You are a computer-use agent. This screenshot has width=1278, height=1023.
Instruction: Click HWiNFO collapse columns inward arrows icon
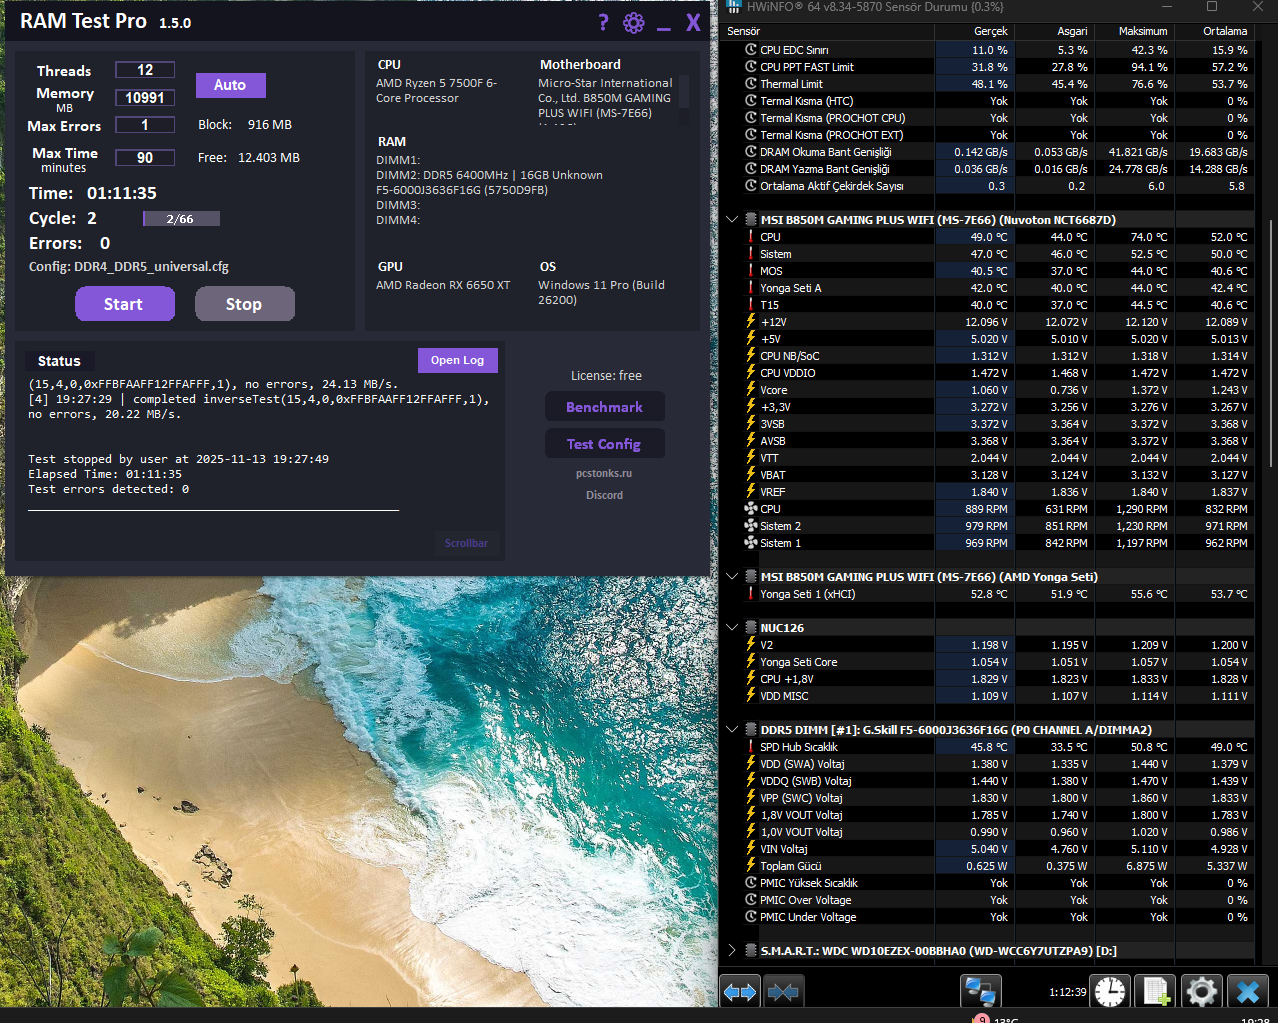tap(783, 992)
